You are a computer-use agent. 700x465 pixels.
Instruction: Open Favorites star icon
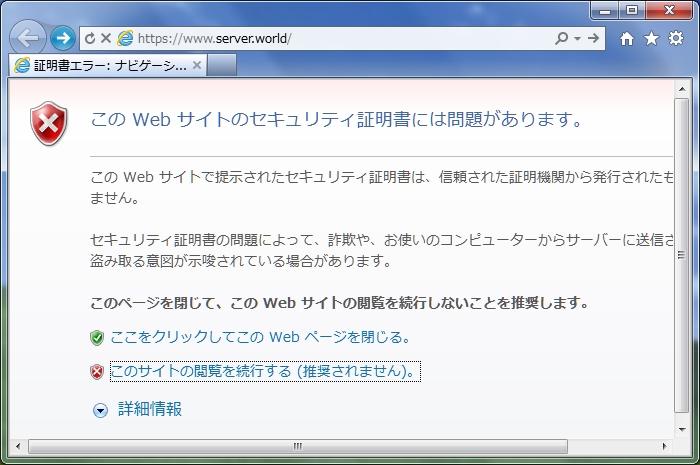pyautogui.click(x=651, y=38)
